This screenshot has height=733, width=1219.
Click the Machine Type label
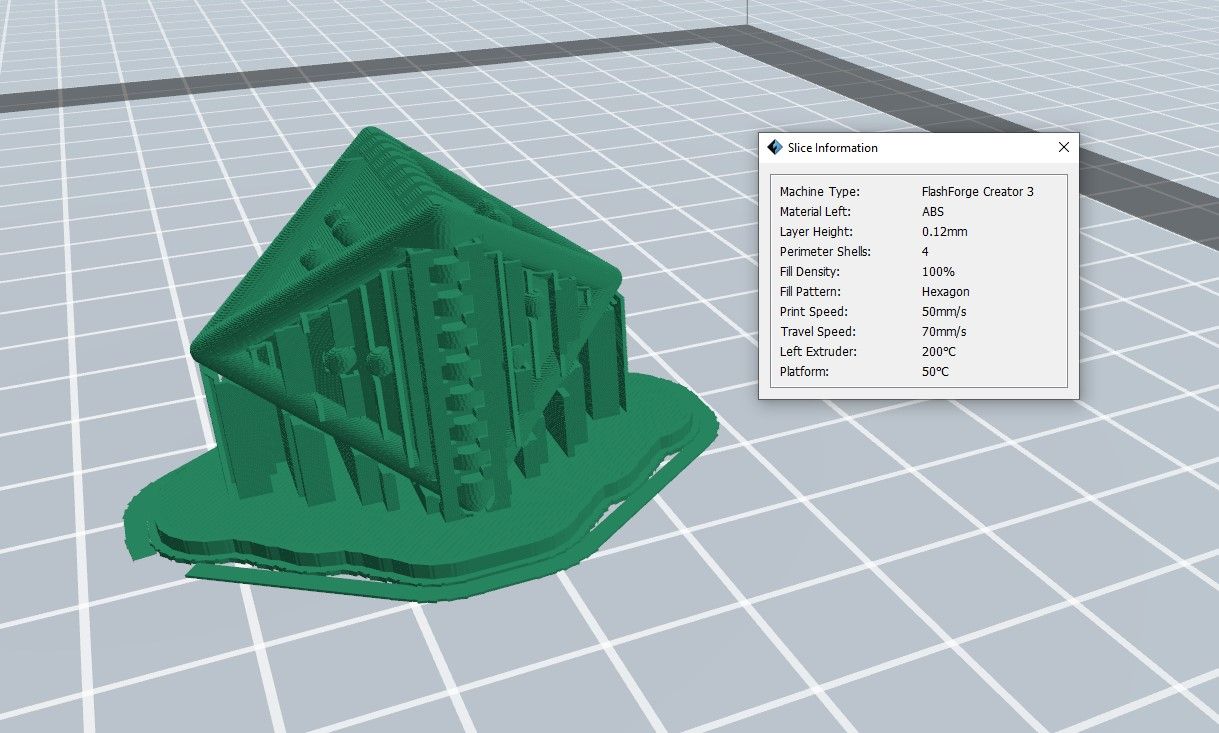pos(819,192)
